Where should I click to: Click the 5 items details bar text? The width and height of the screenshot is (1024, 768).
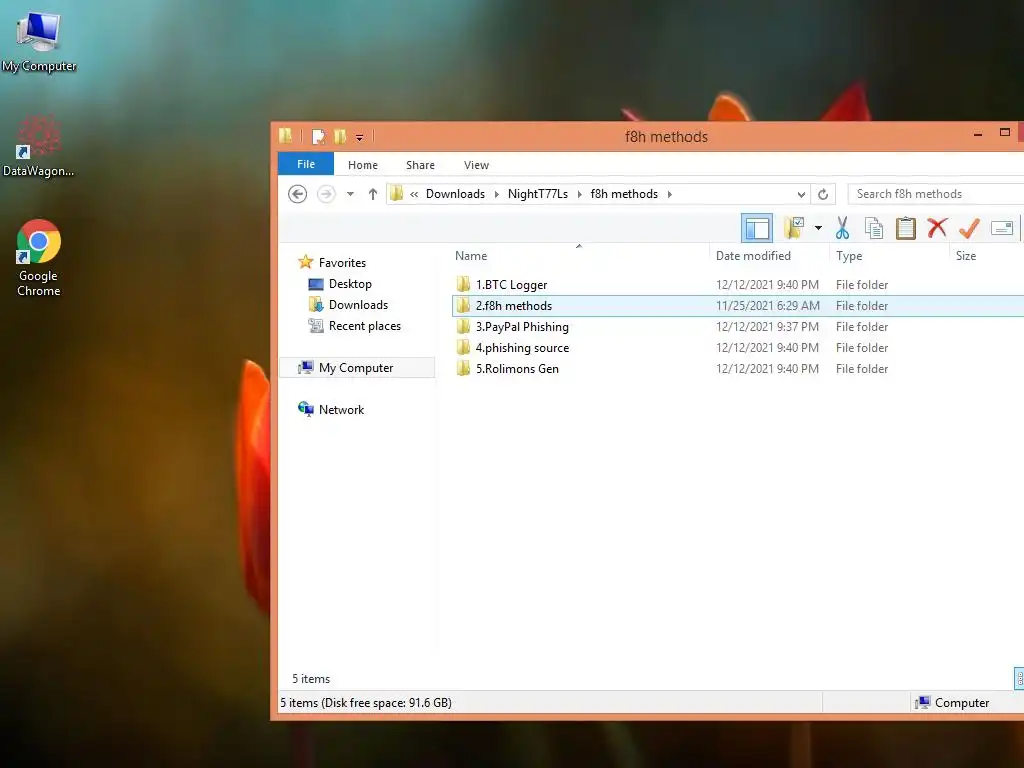click(x=311, y=679)
